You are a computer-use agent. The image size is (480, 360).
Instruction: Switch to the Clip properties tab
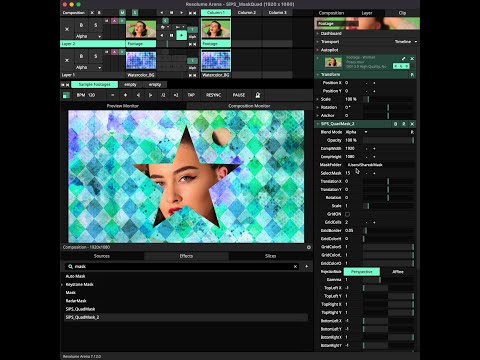[x=402, y=13]
